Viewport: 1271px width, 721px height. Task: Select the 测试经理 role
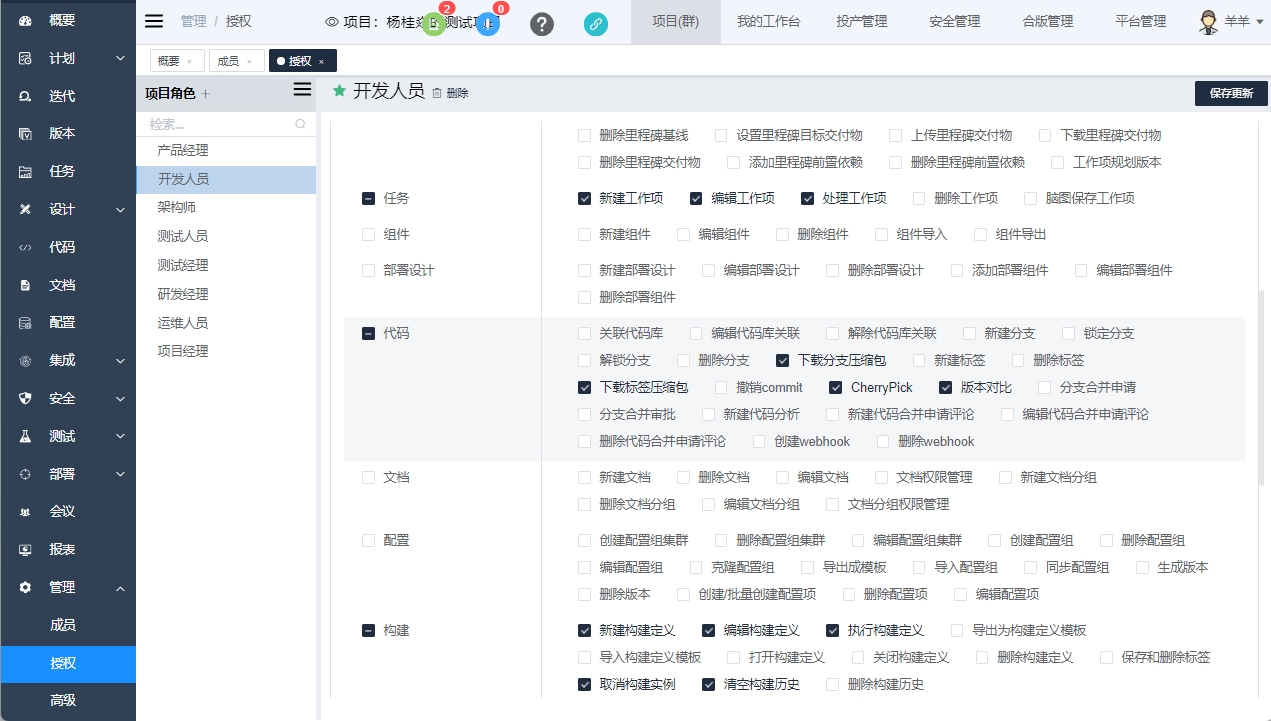[x=183, y=265]
